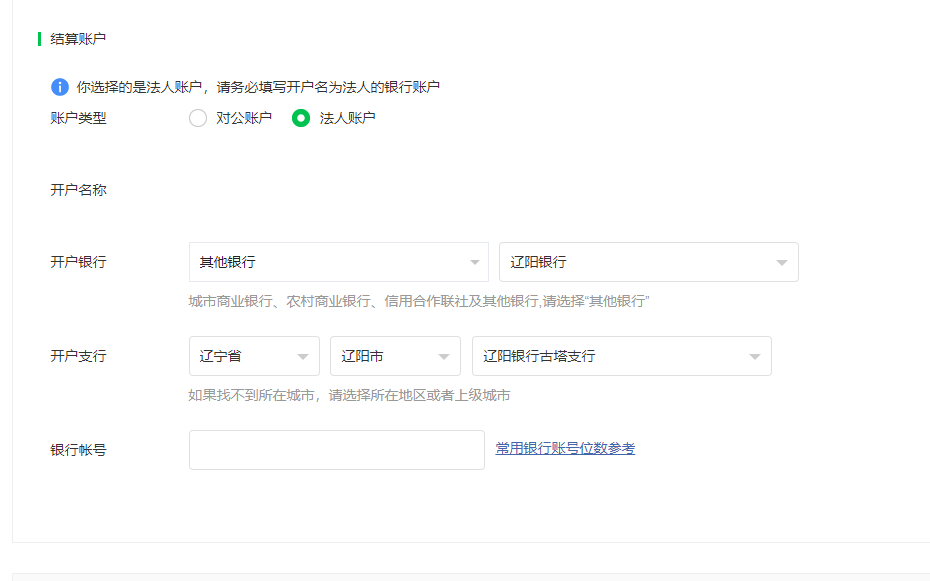Open the 辽阳市 city dropdown
The height and width of the screenshot is (581, 930).
[396, 356]
